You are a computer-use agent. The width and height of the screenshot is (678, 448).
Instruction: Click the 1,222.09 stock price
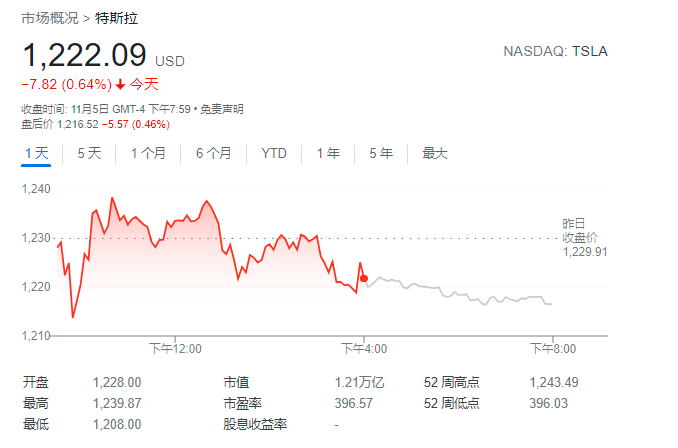pyautogui.click(x=85, y=55)
